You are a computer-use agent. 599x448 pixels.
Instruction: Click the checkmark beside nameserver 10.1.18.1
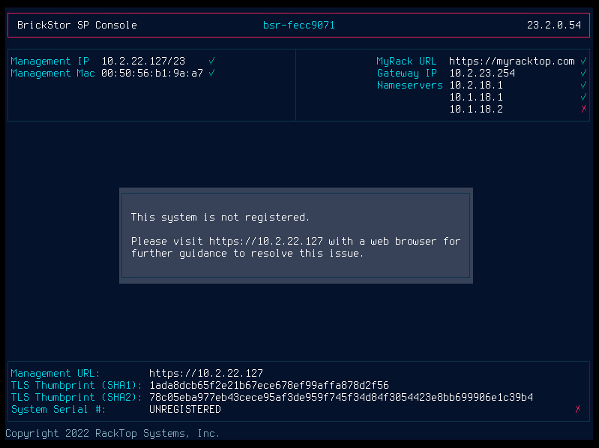[583, 97]
